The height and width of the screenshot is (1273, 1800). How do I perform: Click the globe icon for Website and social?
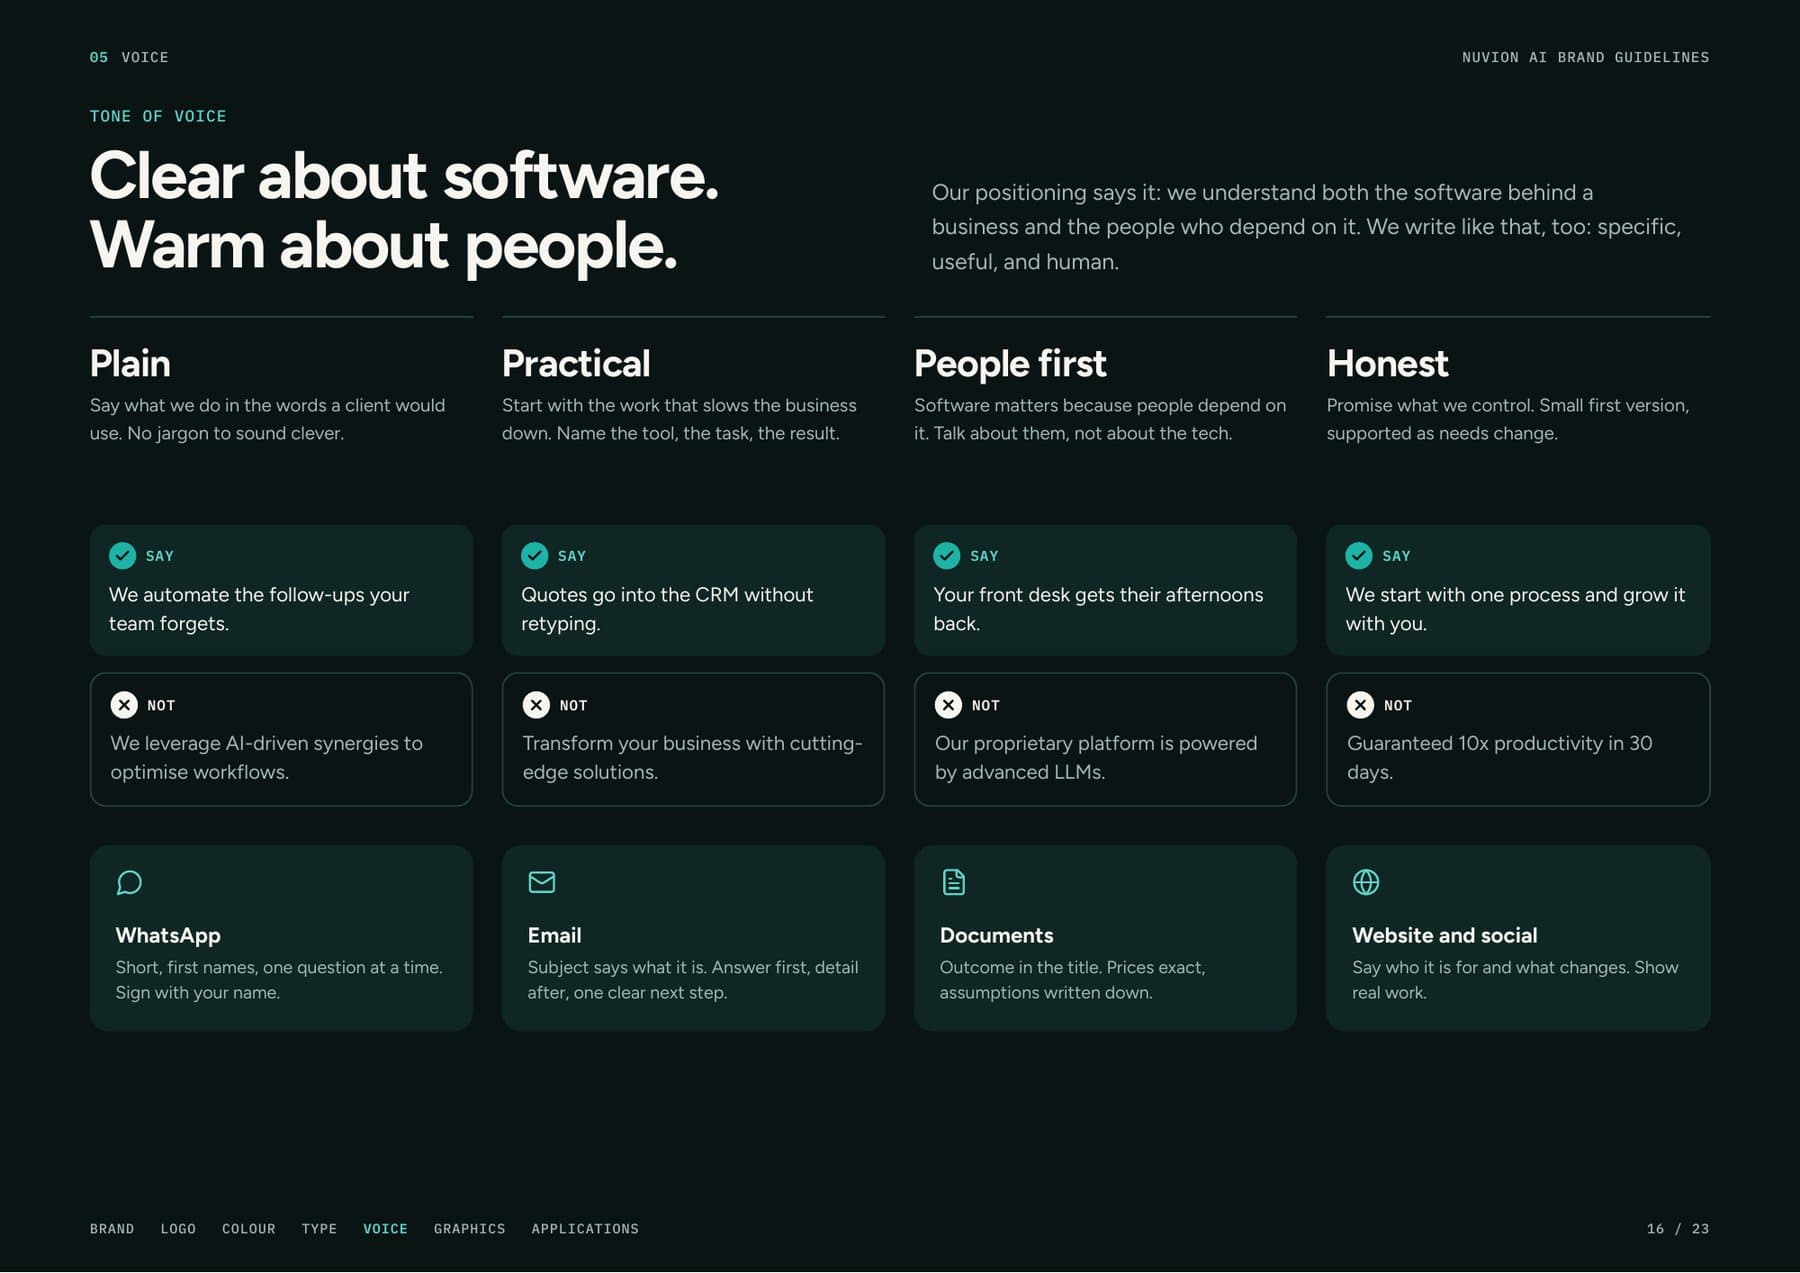click(x=1366, y=882)
